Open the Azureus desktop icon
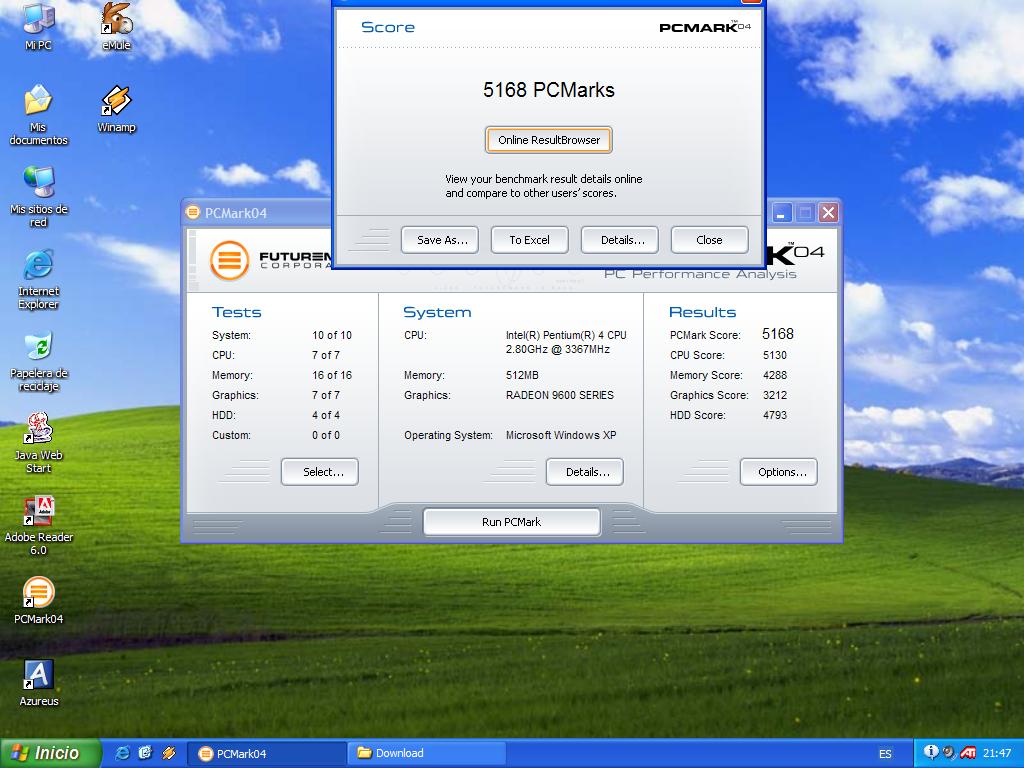This screenshot has height=768, width=1024. [x=38, y=676]
